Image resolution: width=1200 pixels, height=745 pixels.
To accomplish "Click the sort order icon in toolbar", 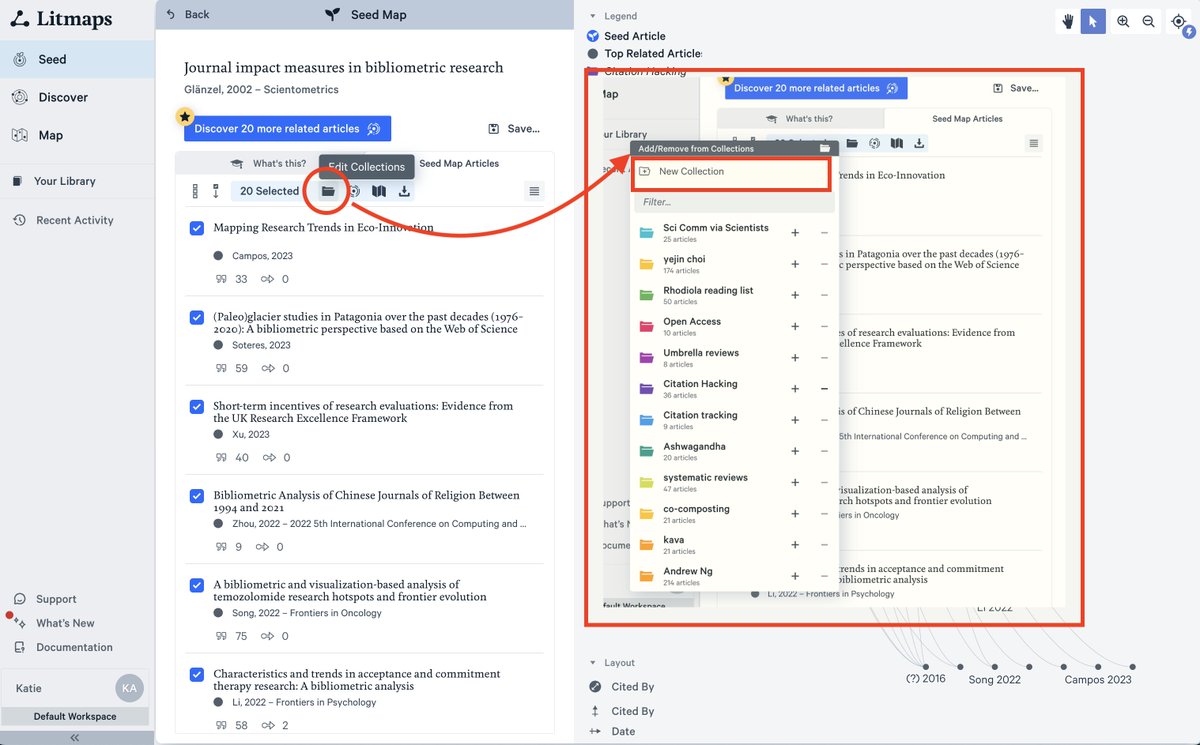I will coord(215,191).
